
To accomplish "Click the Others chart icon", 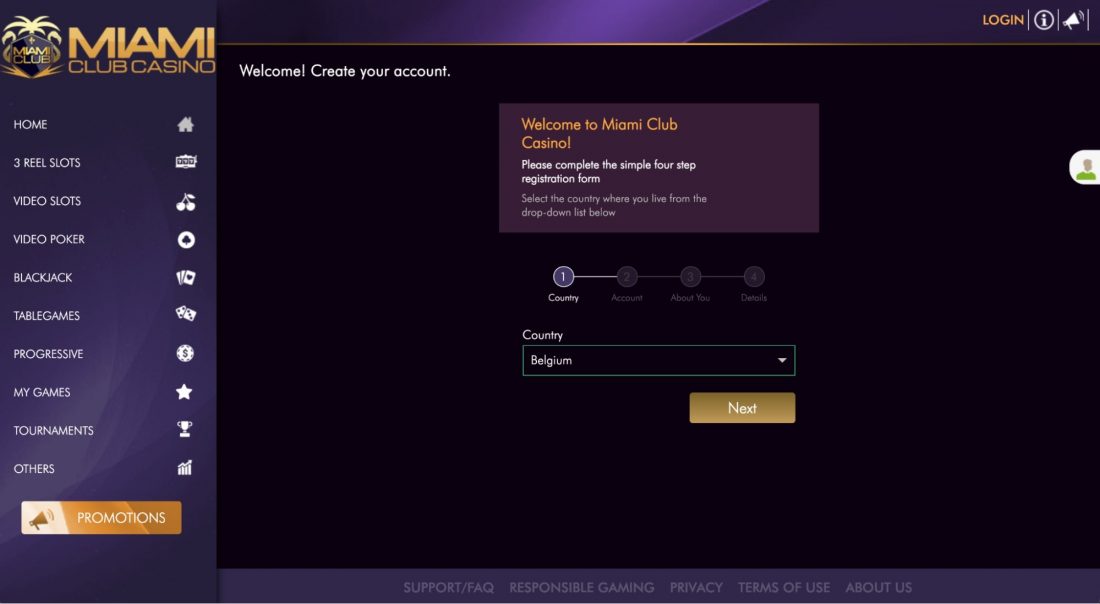I will pos(185,467).
